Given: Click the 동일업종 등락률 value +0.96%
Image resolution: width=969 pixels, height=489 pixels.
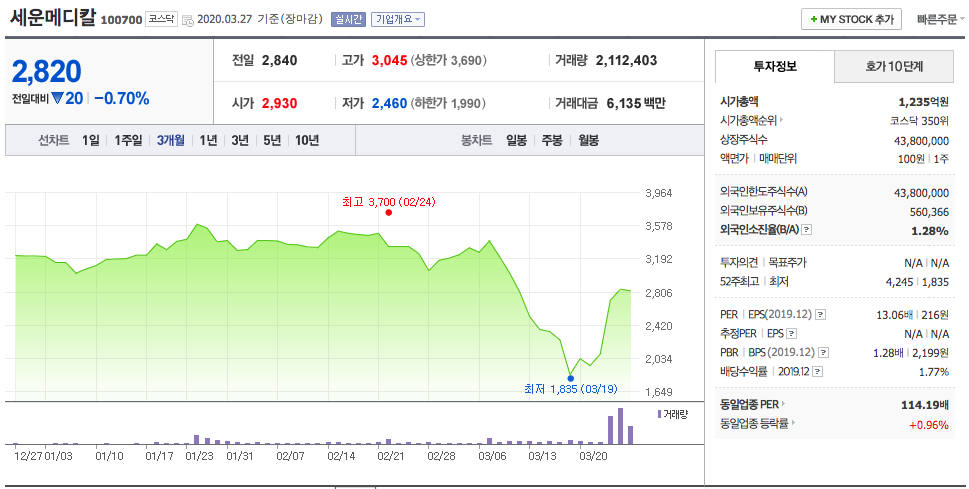Looking at the screenshot, I should click(x=928, y=425).
